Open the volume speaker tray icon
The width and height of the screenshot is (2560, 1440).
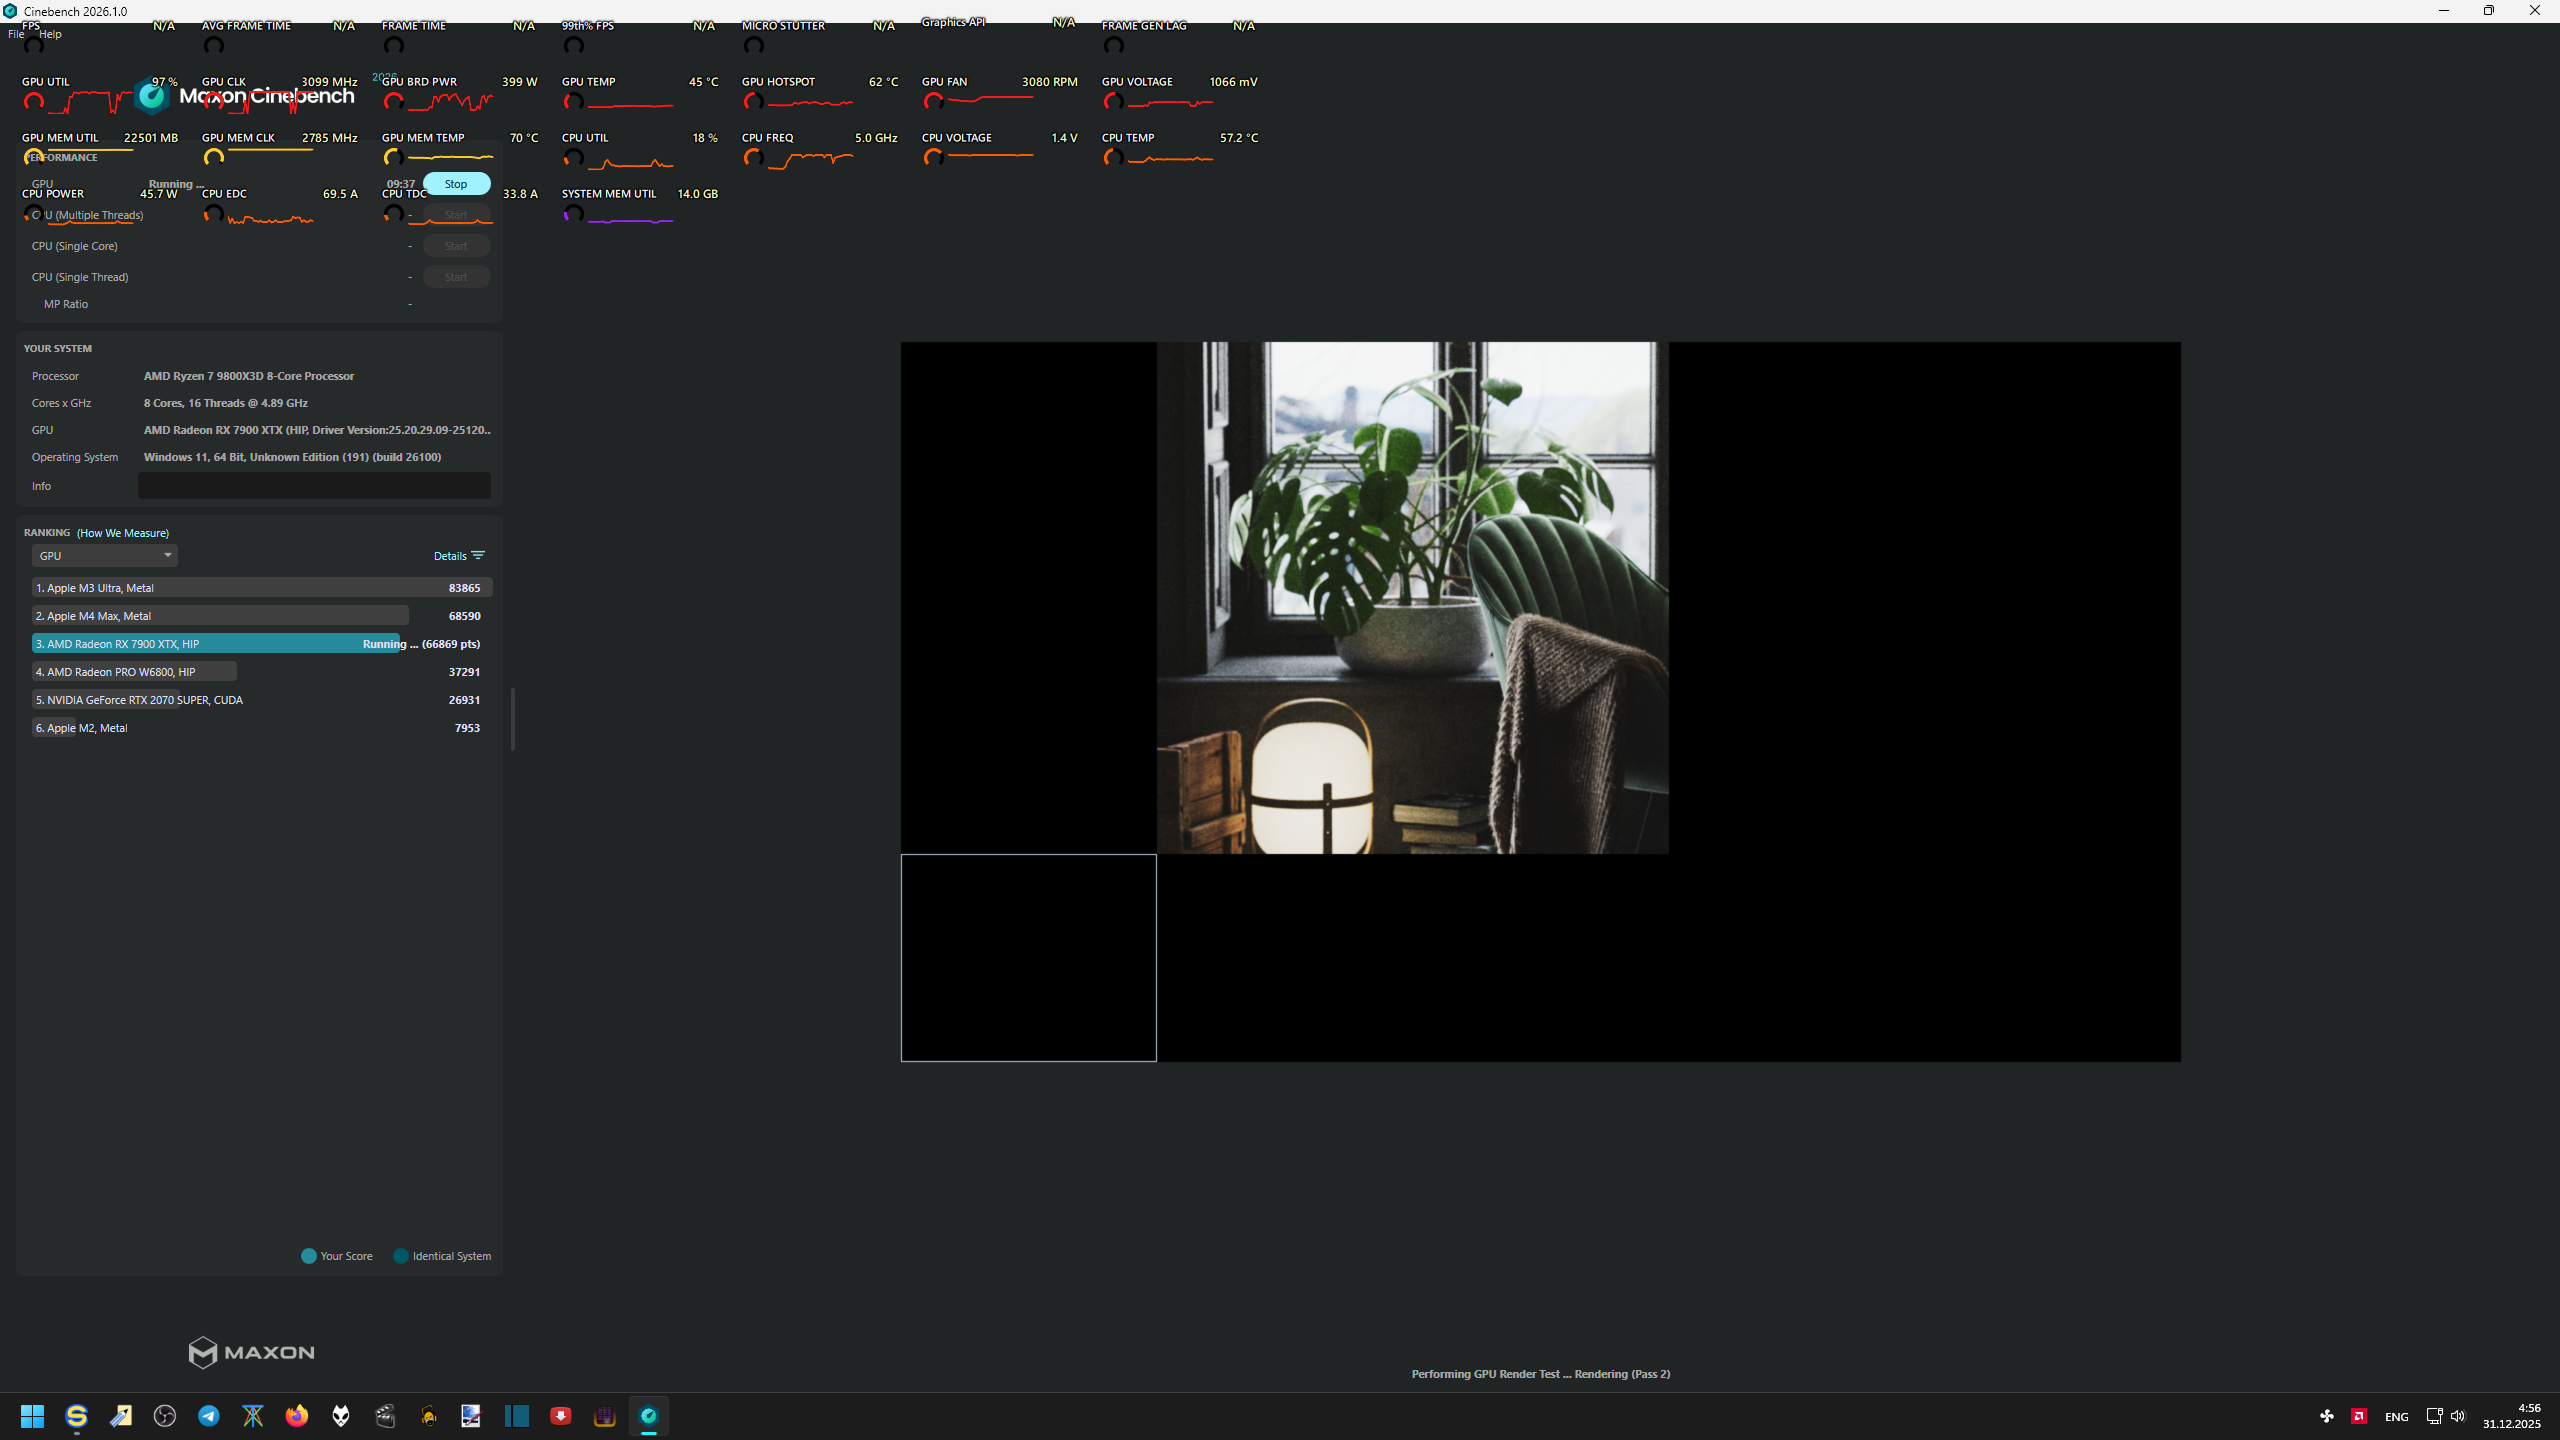click(2458, 1416)
